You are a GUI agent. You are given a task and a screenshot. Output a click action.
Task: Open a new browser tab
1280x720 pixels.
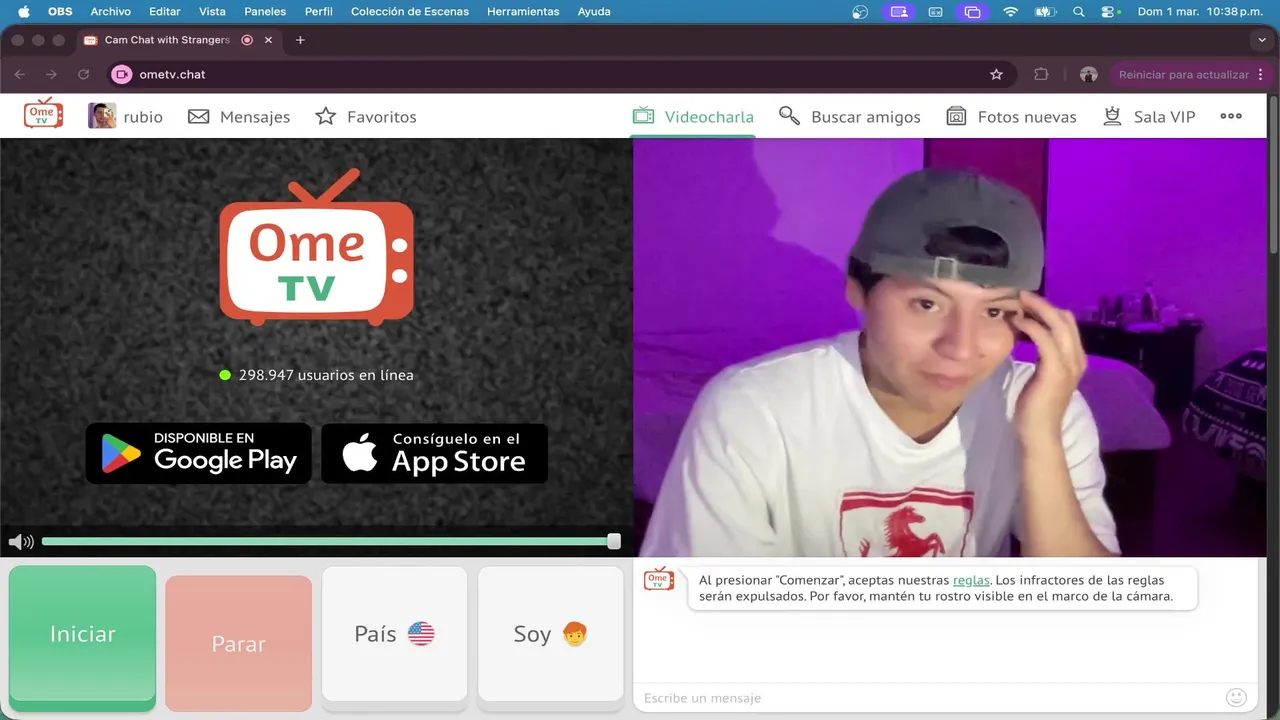click(x=300, y=40)
